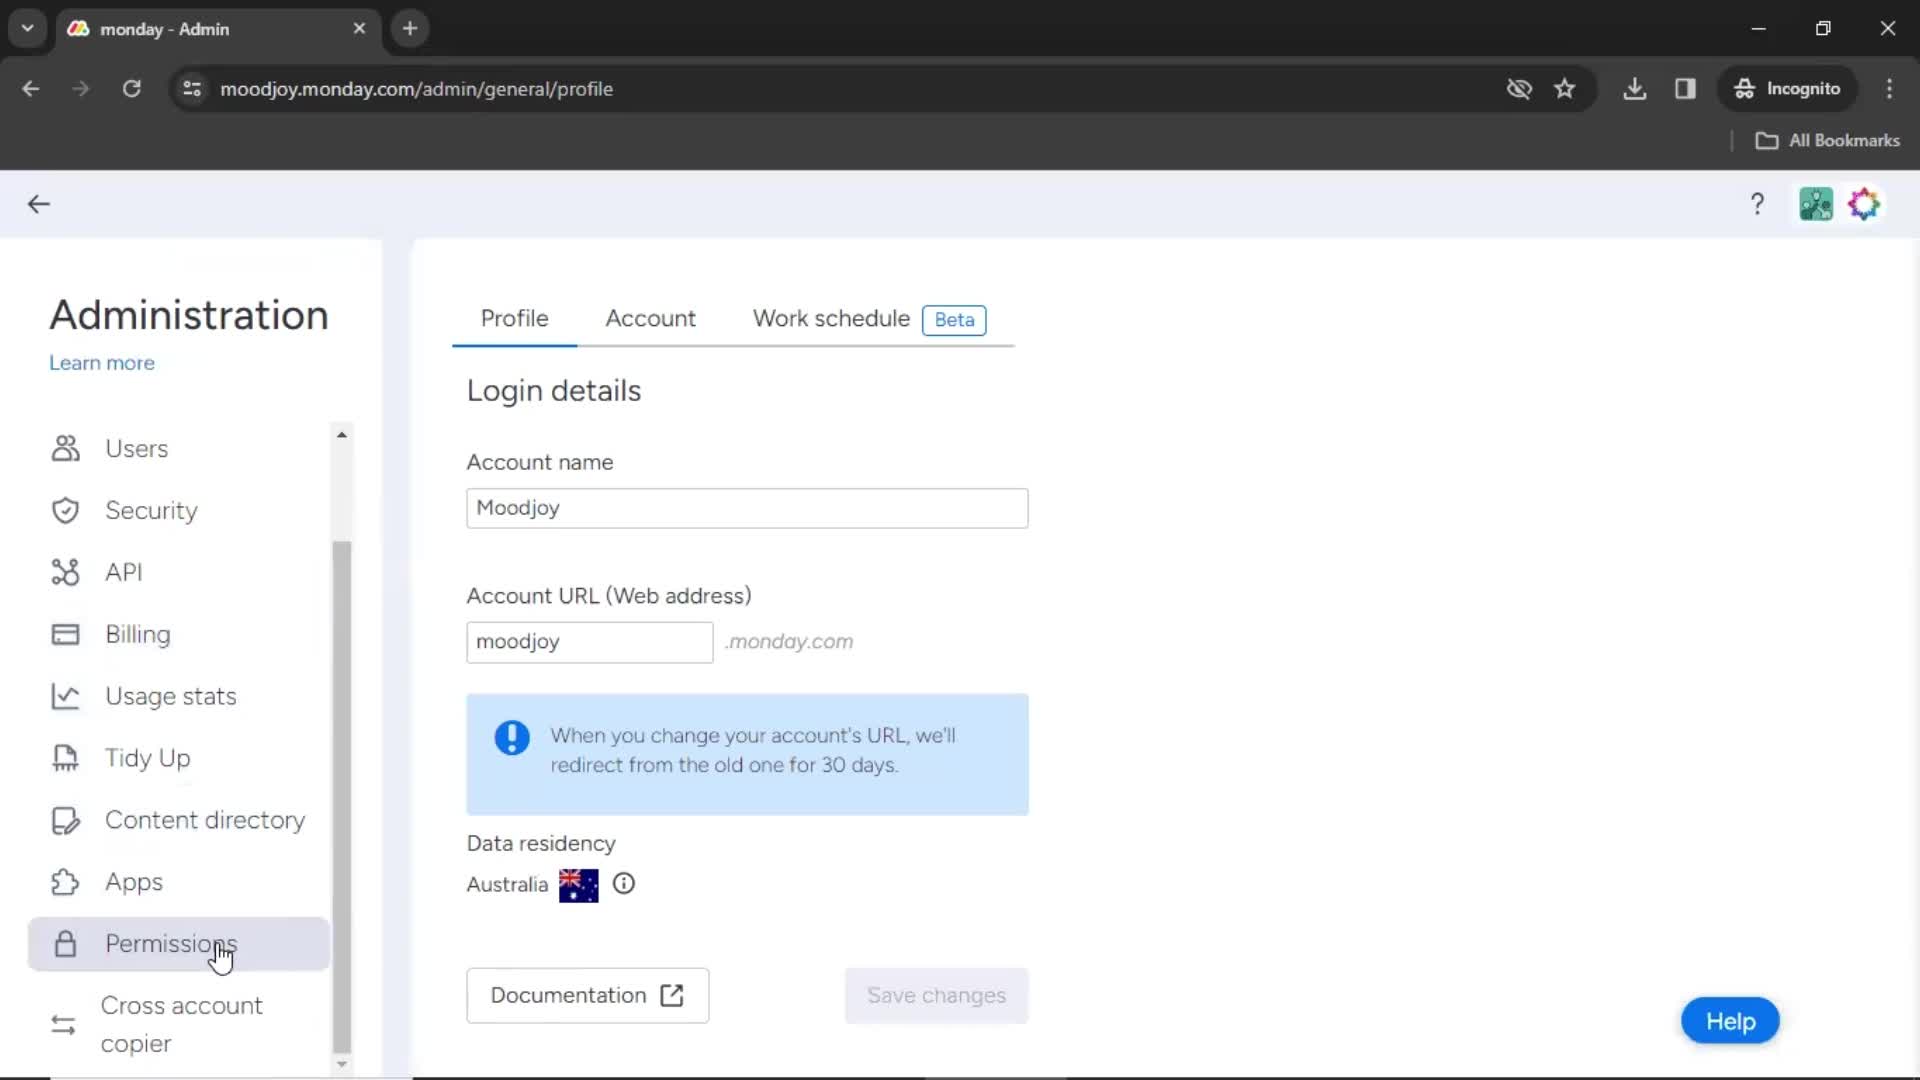1920x1080 pixels.
Task: View site information icon in address bar
Action: (192, 89)
